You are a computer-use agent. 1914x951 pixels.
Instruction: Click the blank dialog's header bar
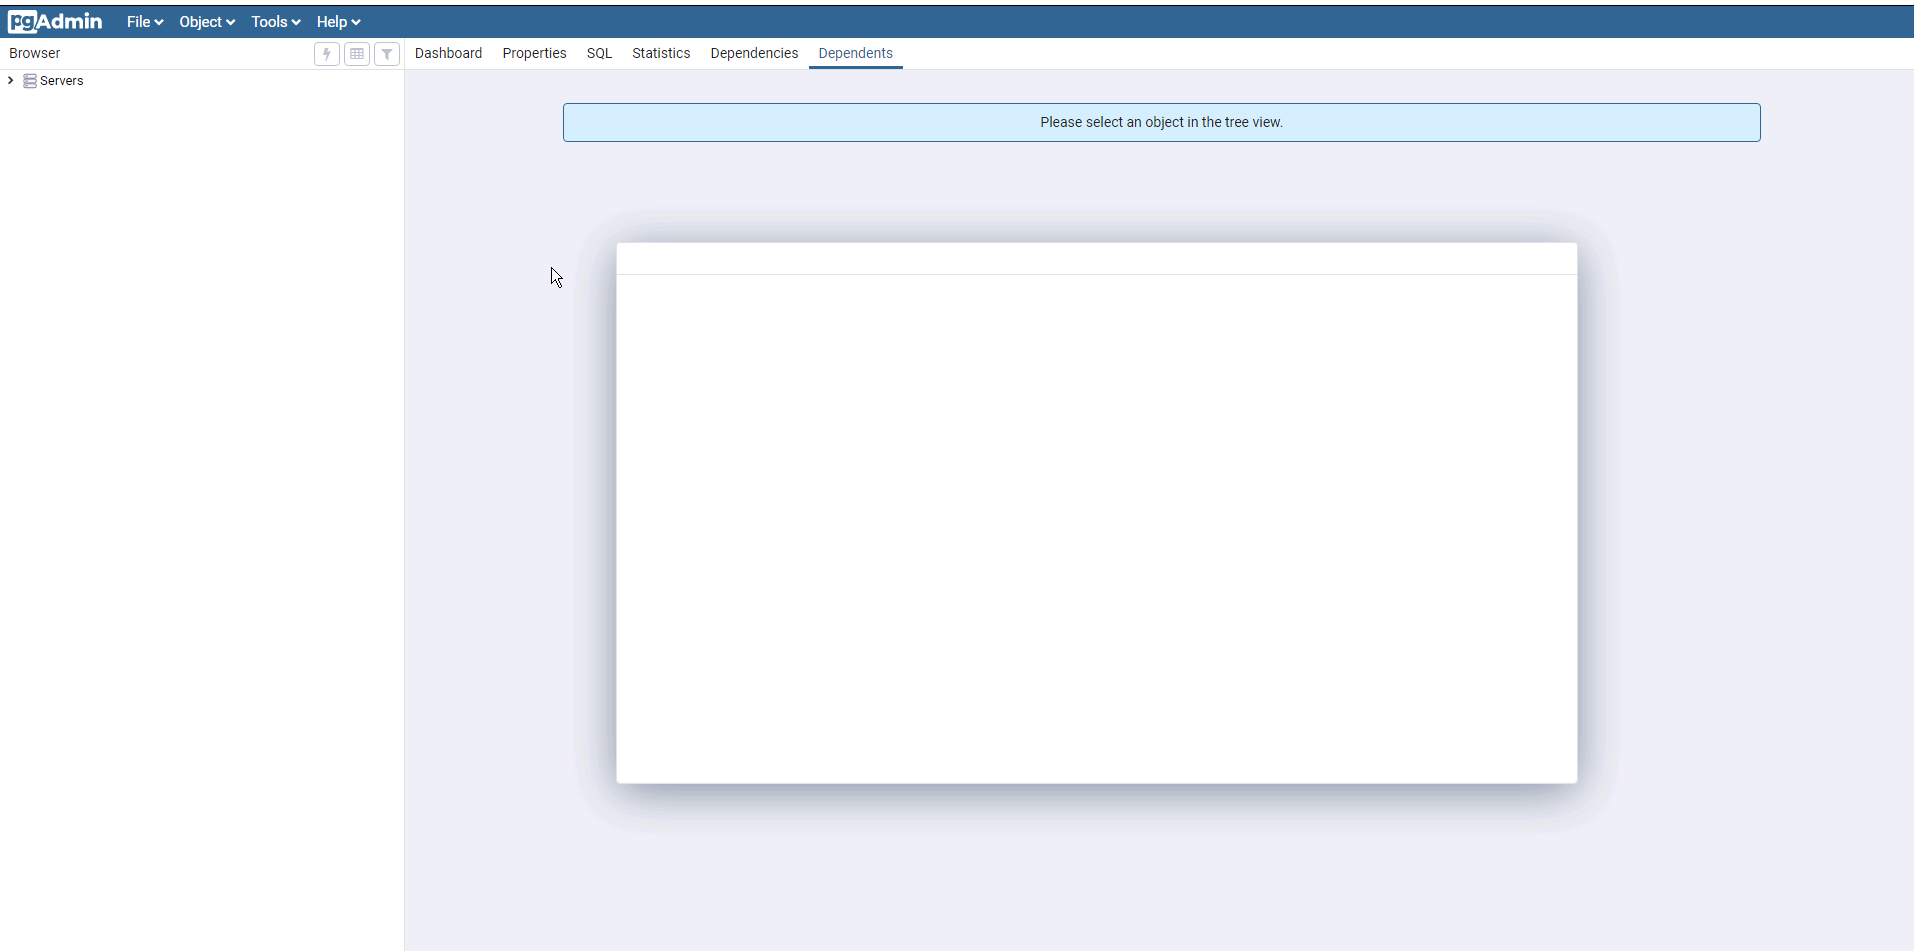pos(1096,258)
